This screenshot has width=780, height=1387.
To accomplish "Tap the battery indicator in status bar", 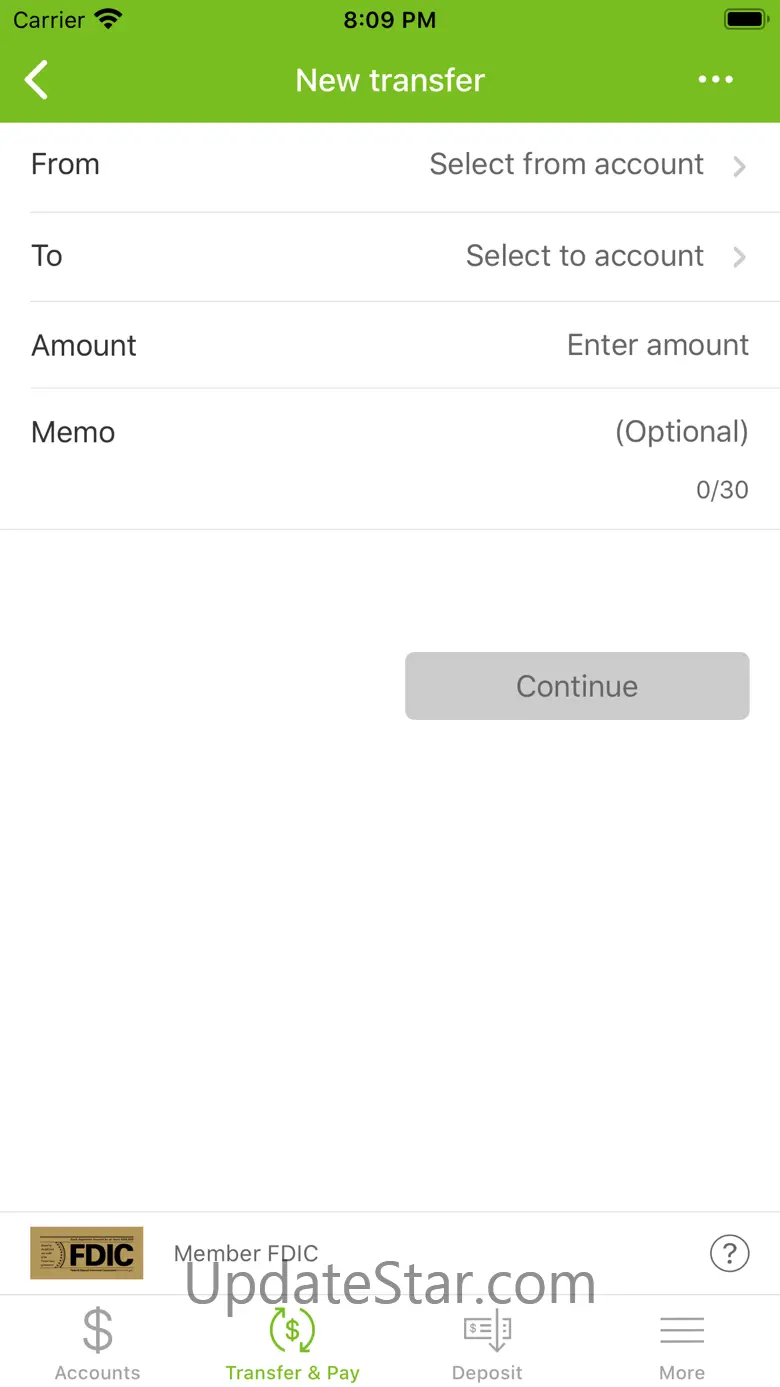I will (x=744, y=19).
